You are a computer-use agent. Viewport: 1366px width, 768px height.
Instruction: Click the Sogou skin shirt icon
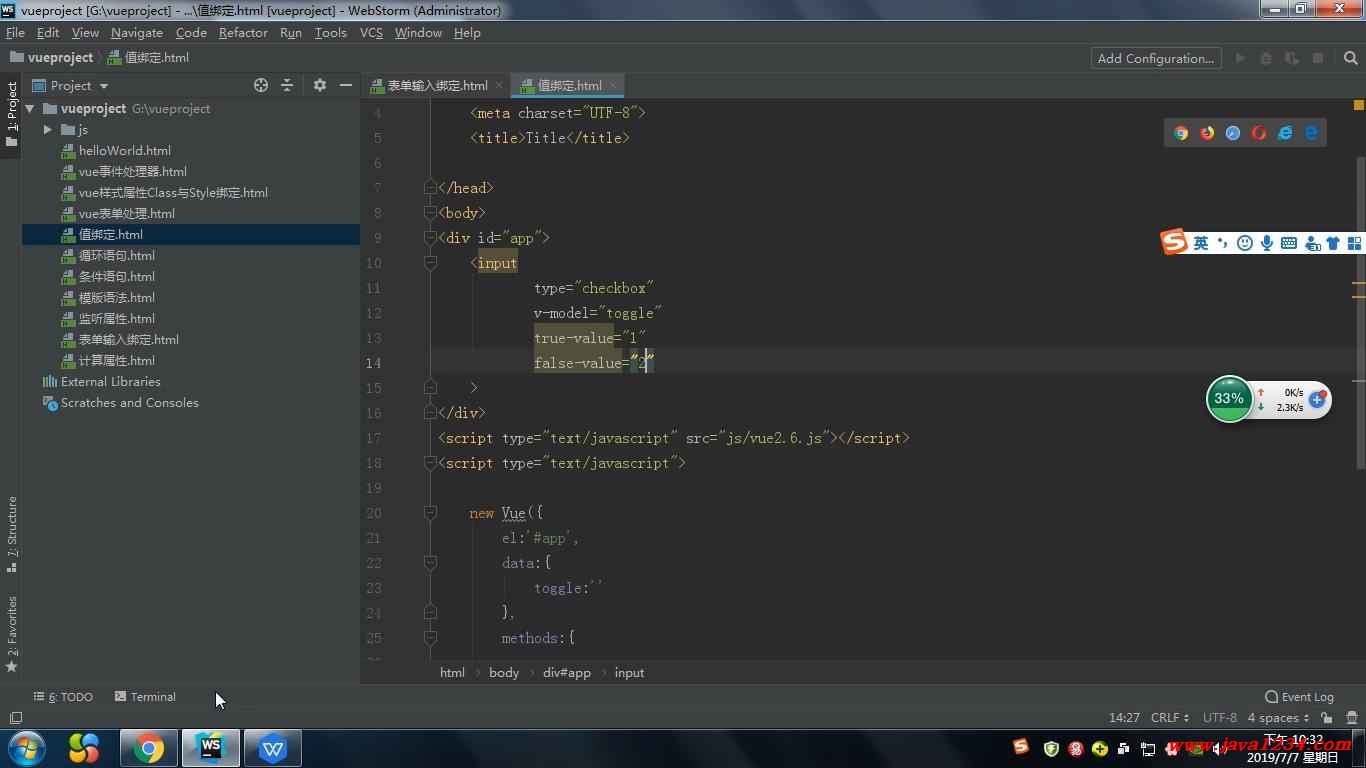(x=1333, y=243)
